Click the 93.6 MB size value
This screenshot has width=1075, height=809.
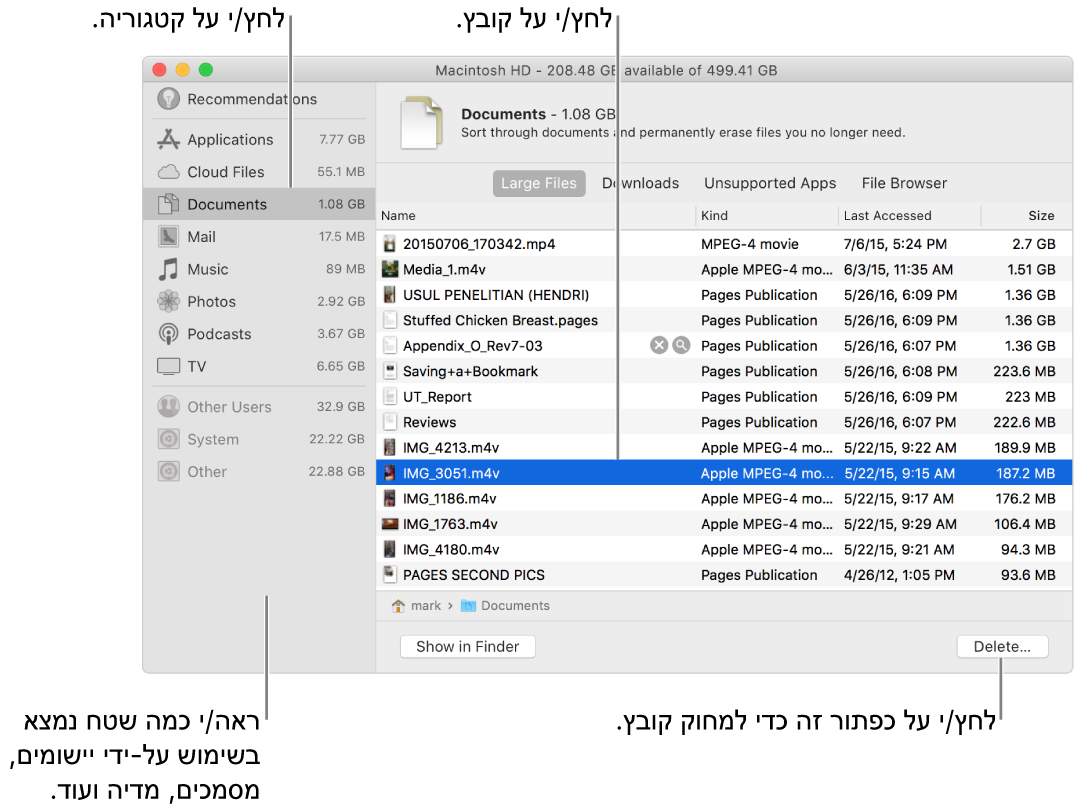coord(1028,575)
